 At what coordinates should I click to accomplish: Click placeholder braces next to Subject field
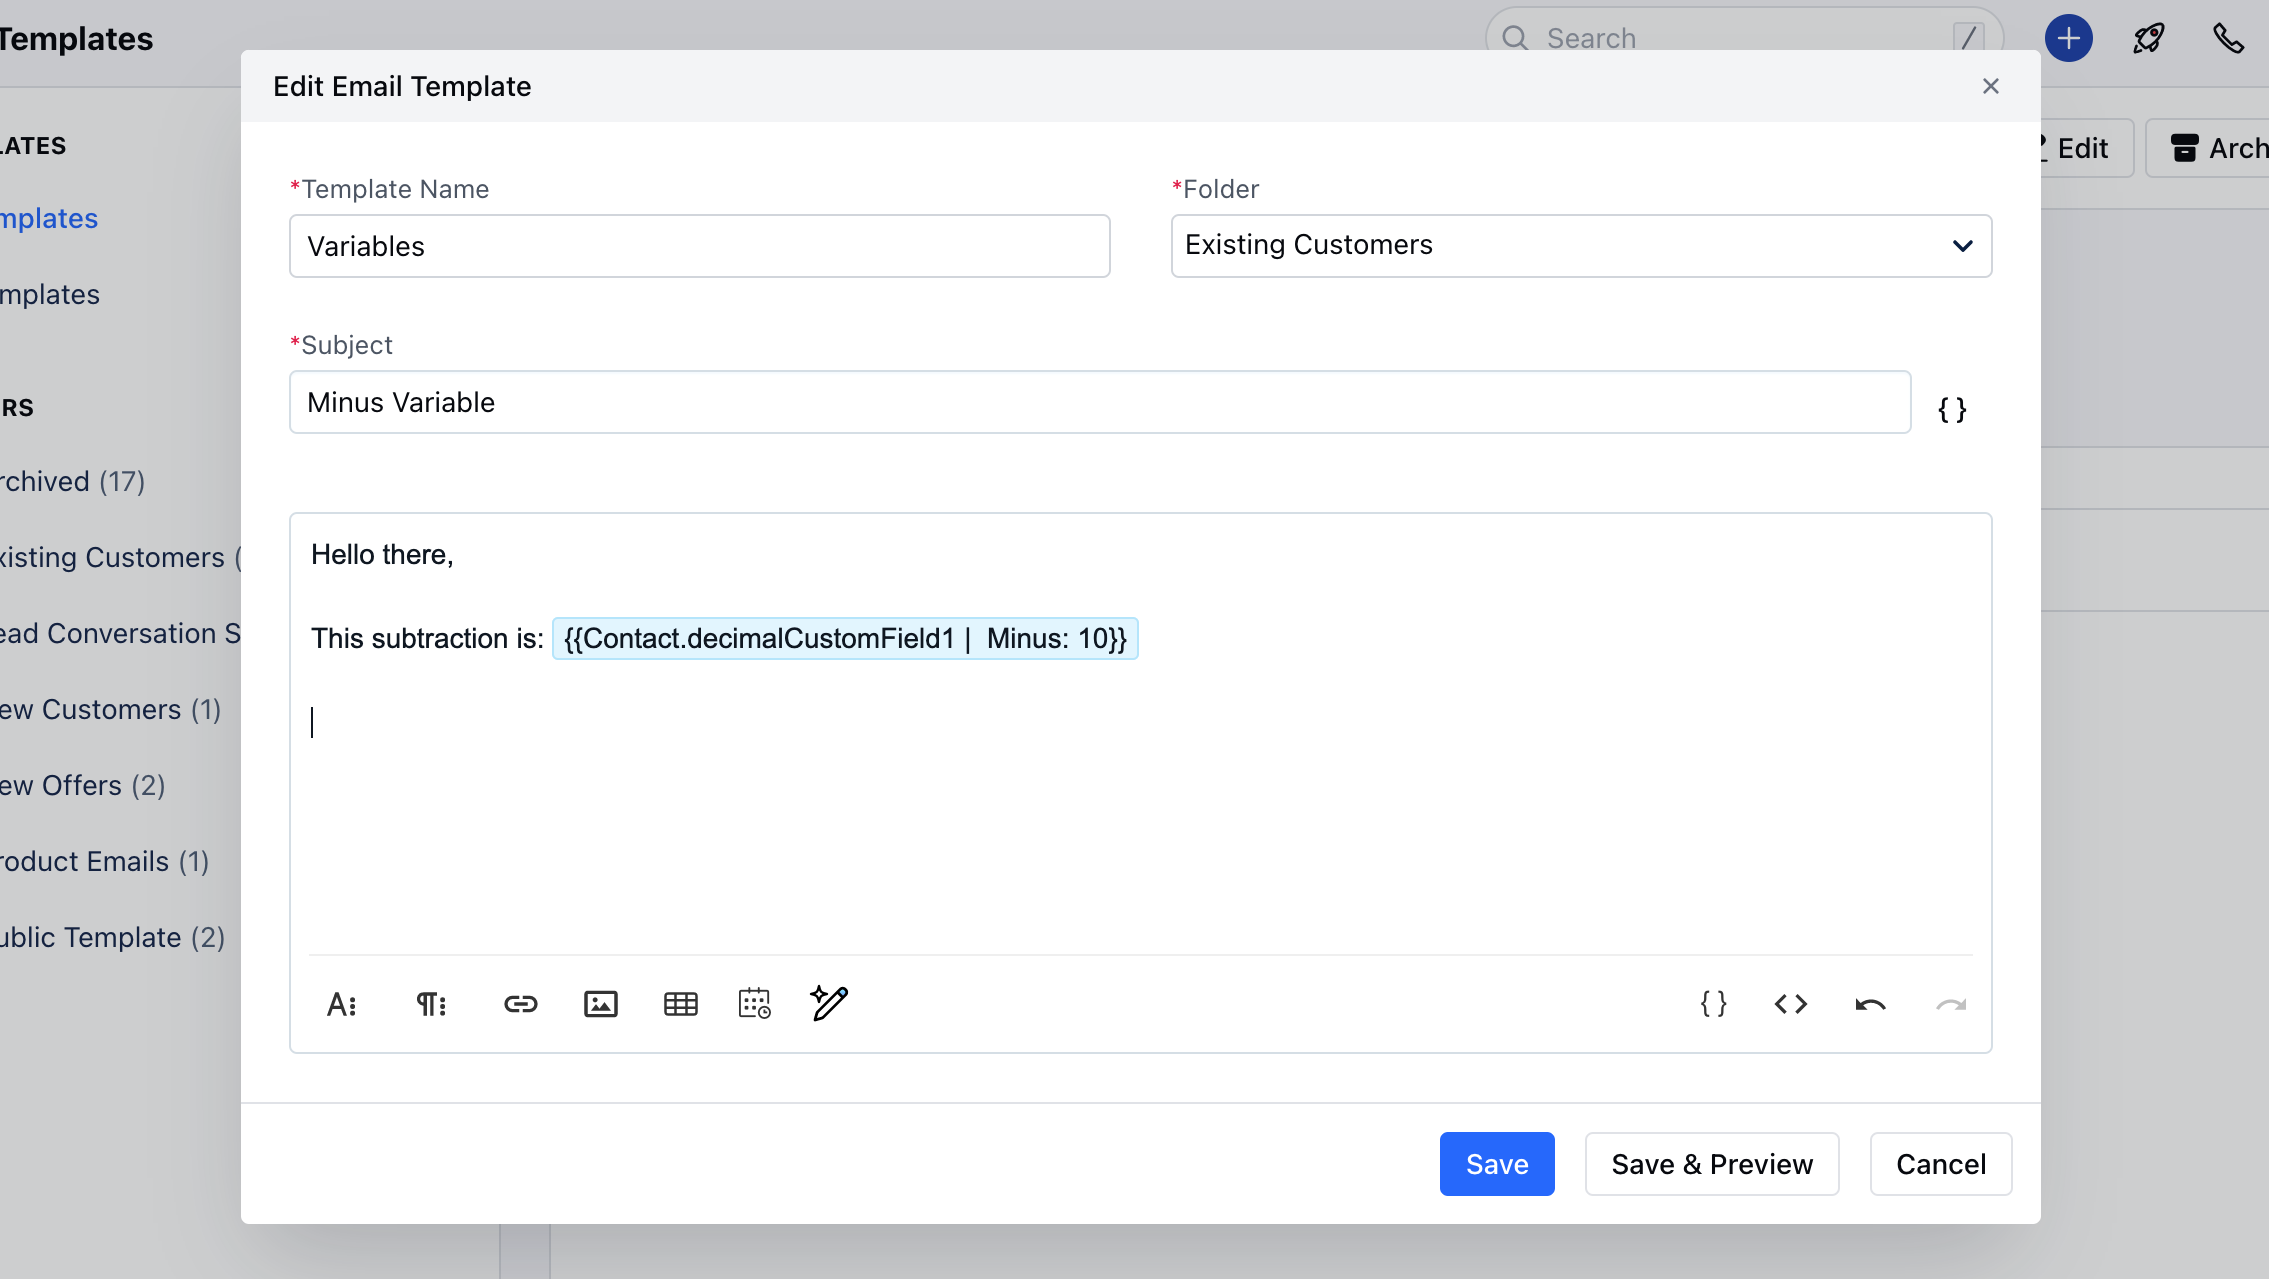tap(1952, 410)
